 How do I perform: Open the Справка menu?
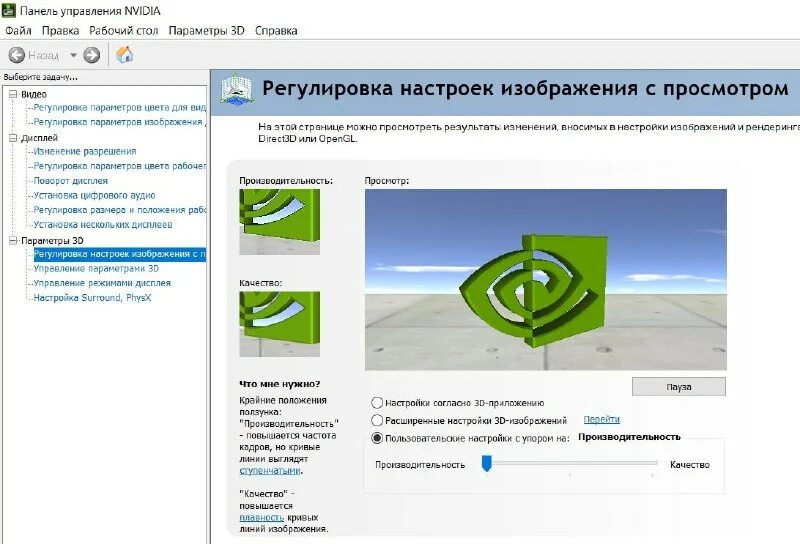click(x=276, y=31)
